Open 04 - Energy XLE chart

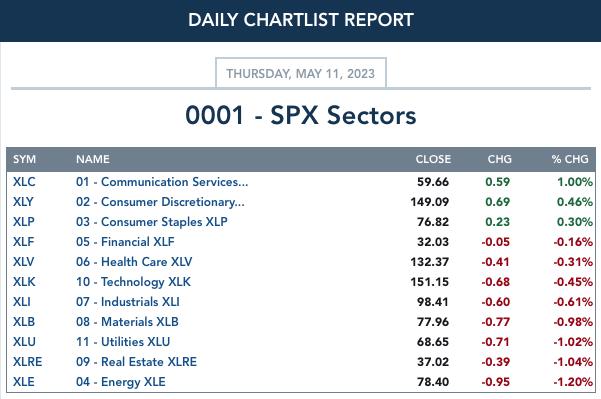tap(120, 382)
